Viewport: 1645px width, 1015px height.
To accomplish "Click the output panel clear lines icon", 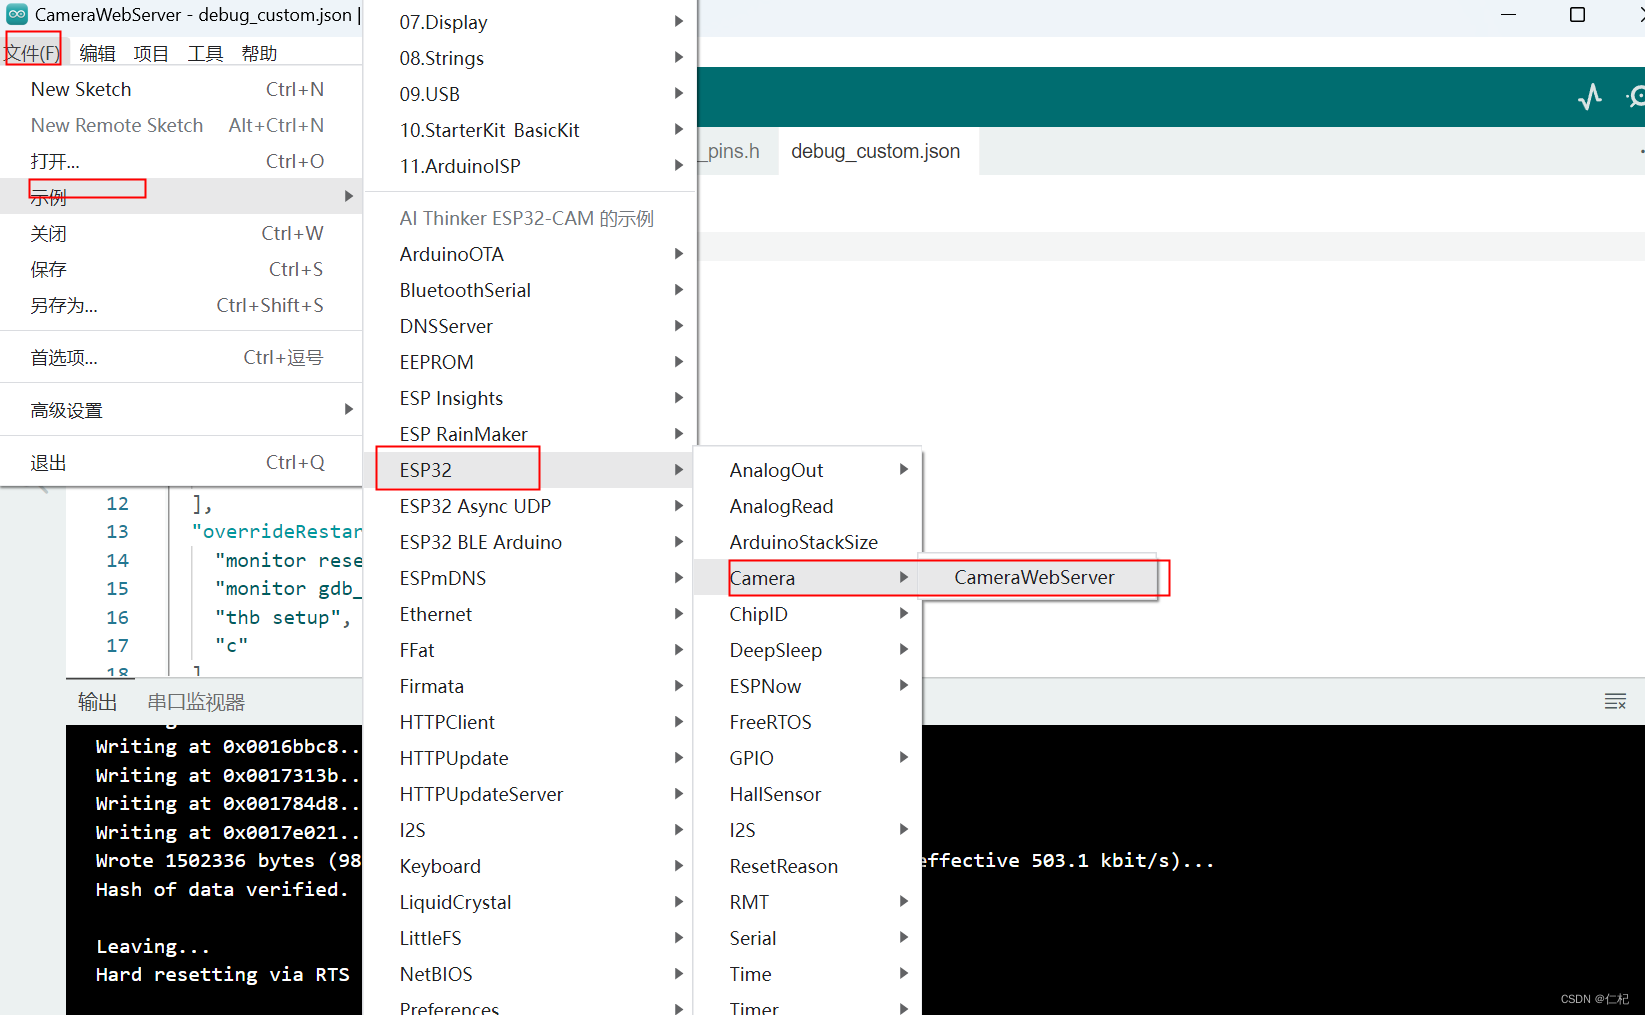I will (1615, 701).
